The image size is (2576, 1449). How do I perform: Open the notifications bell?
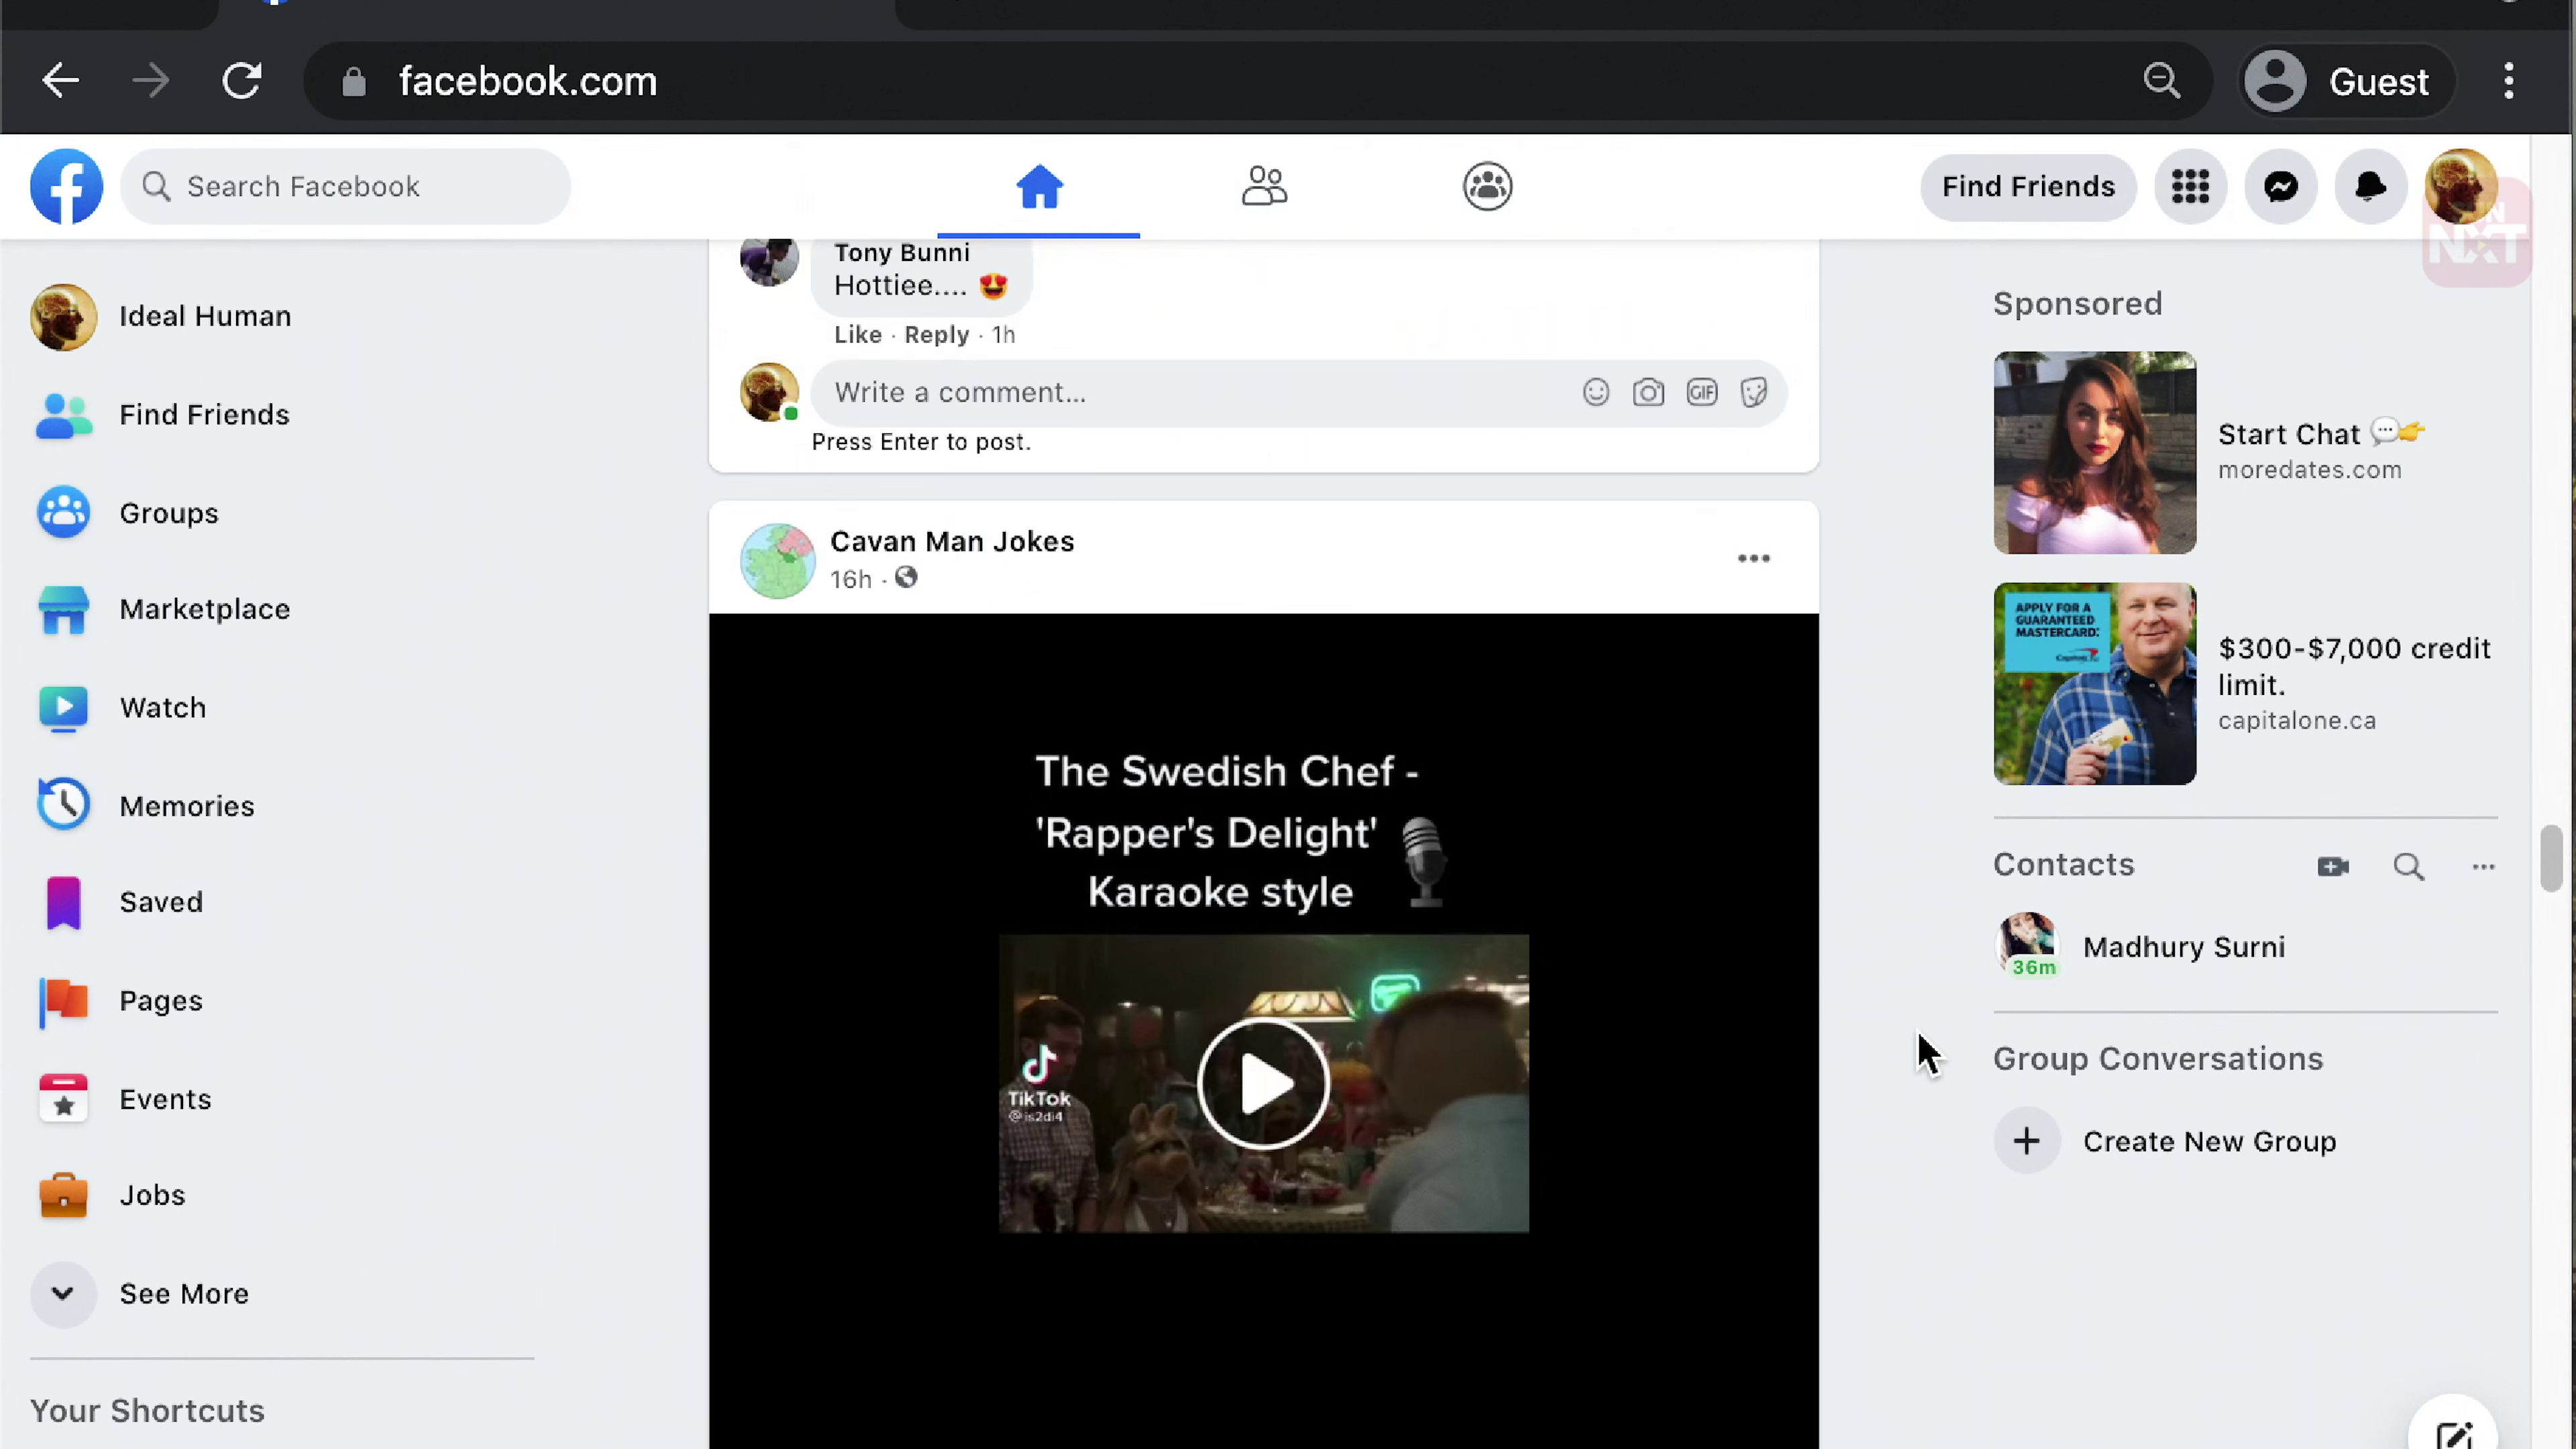pyautogui.click(x=2370, y=187)
